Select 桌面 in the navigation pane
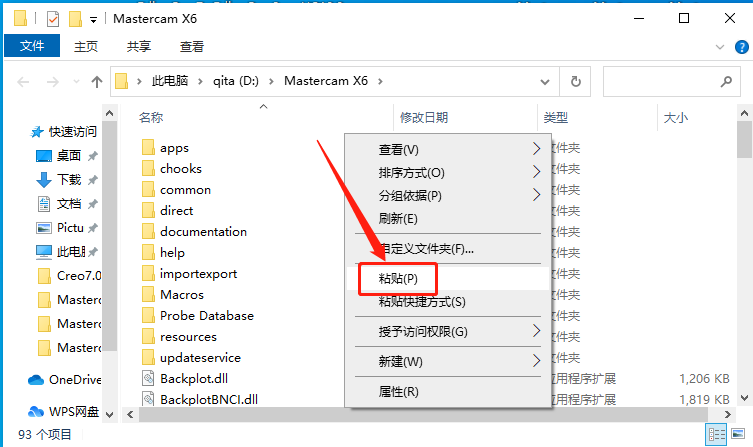 [67, 156]
